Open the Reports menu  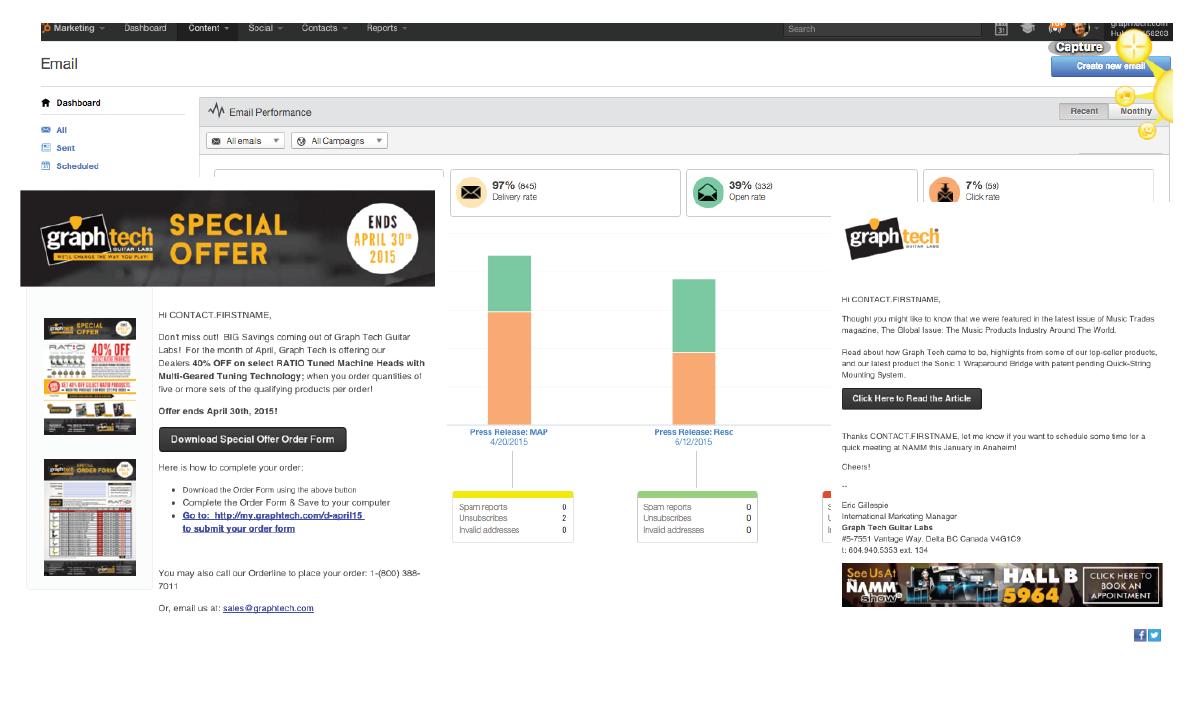tap(387, 28)
